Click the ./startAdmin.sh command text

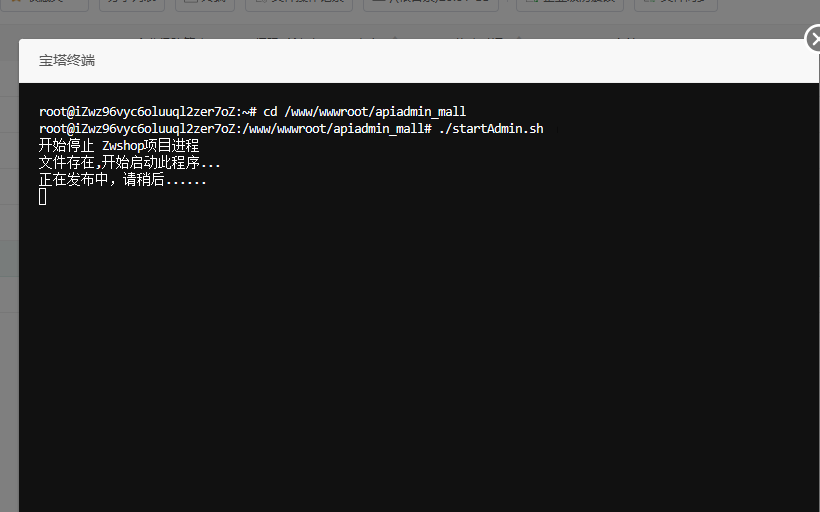491,129
